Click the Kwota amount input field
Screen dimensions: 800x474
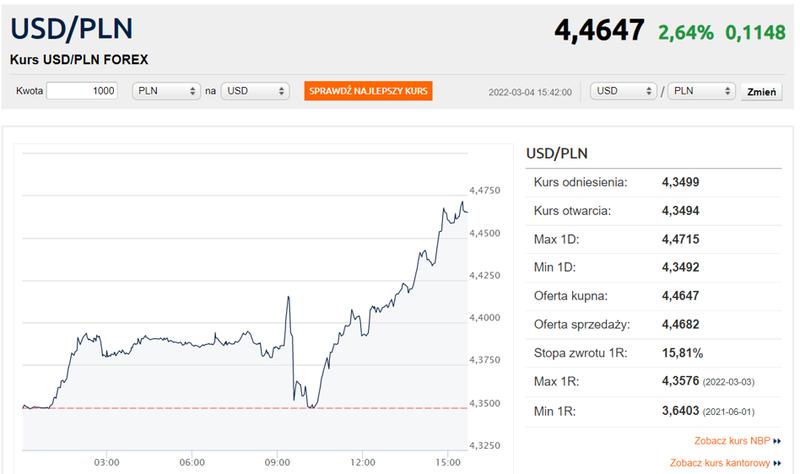[83, 91]
